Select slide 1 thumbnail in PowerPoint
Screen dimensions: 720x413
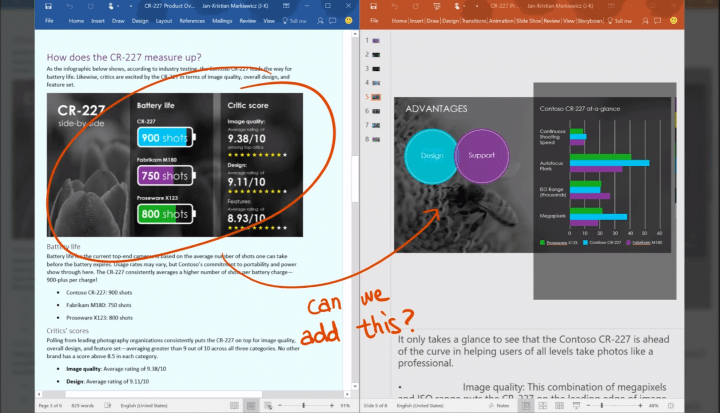coord(376,40)
